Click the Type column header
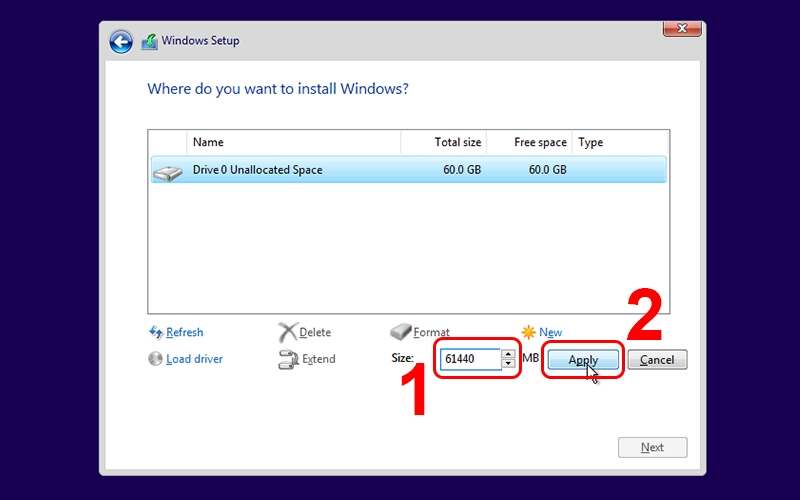This screenshot has height=500, width=800. (620, 142)
